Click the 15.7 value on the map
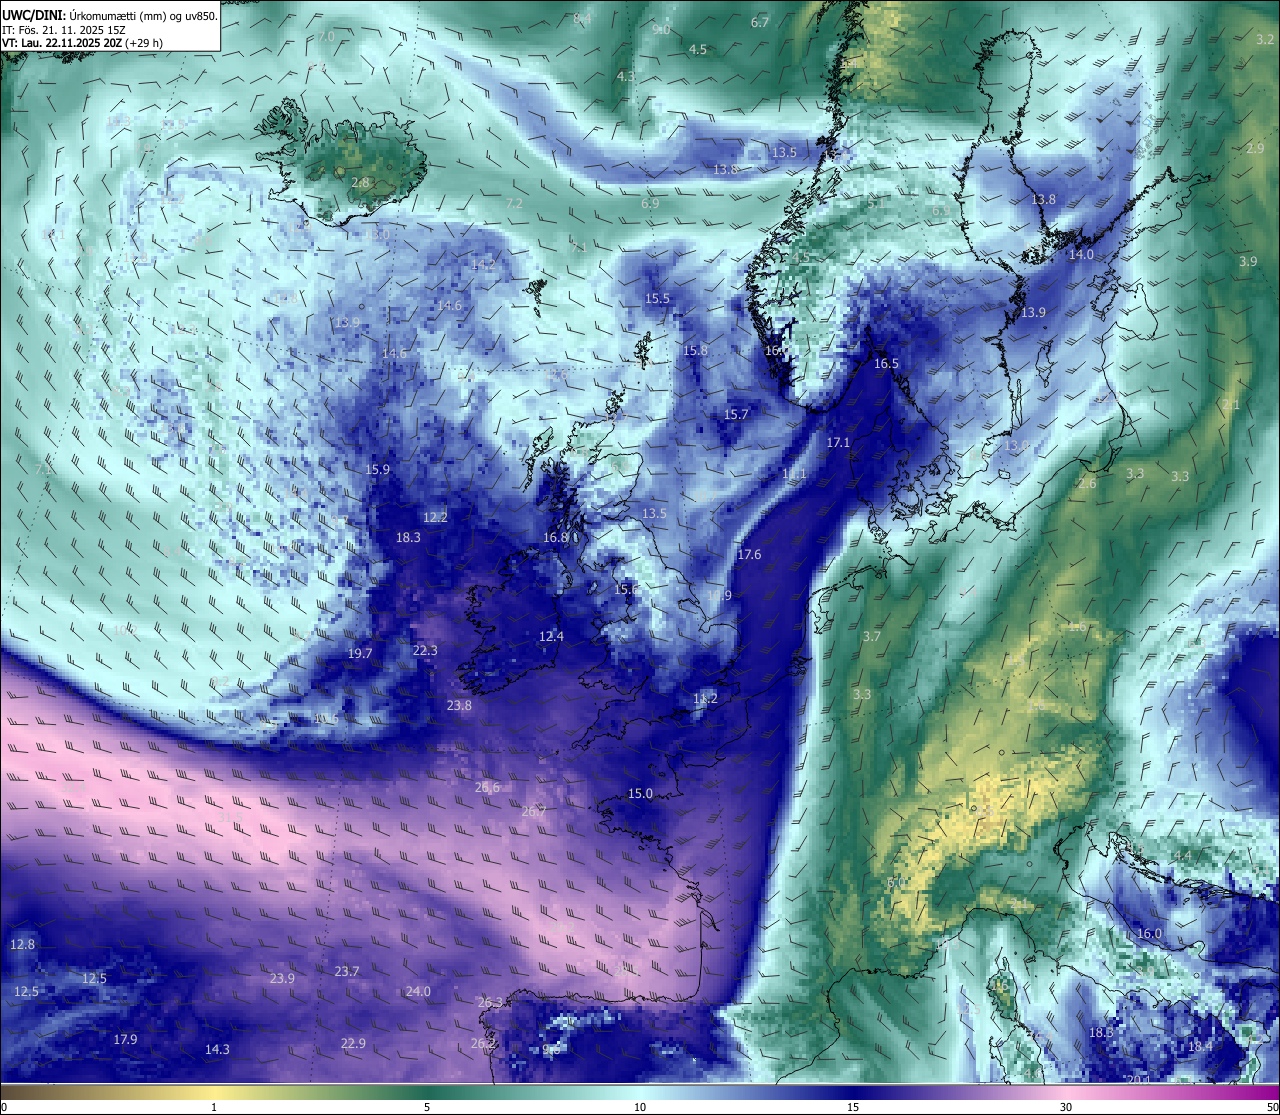The width and height of the screenshot is (1280, 1115). click(x=736, y=414)
